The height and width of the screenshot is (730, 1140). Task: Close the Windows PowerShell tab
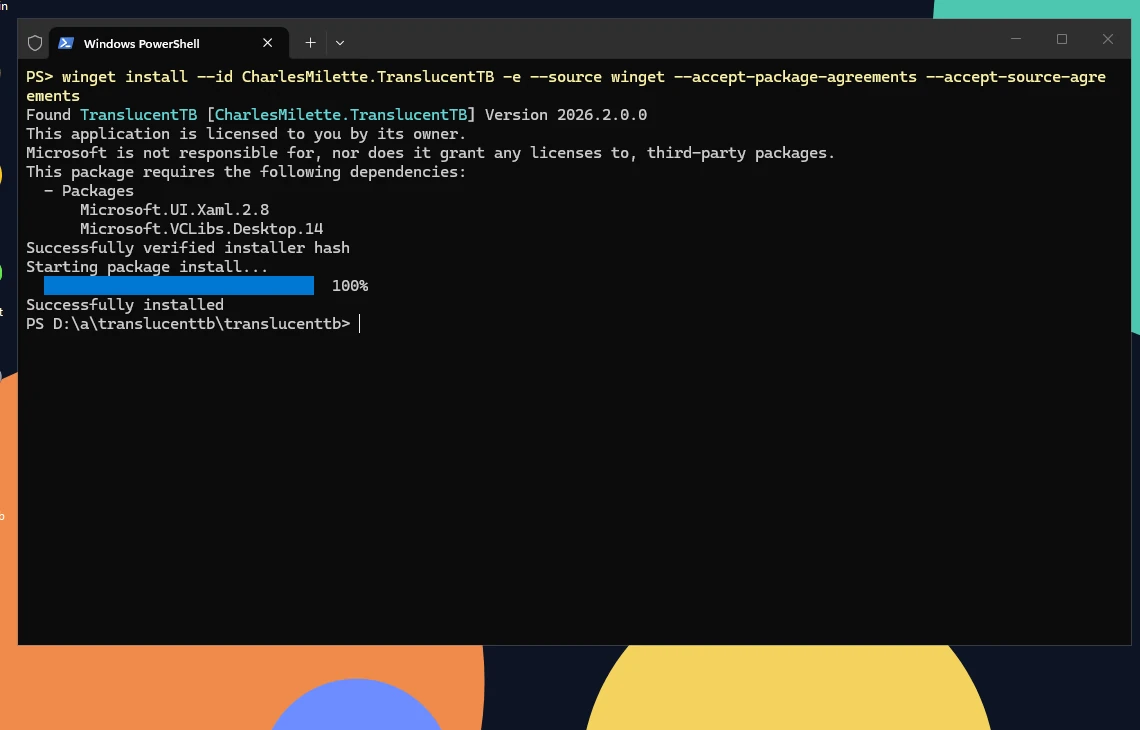click(x=268, y=43)
